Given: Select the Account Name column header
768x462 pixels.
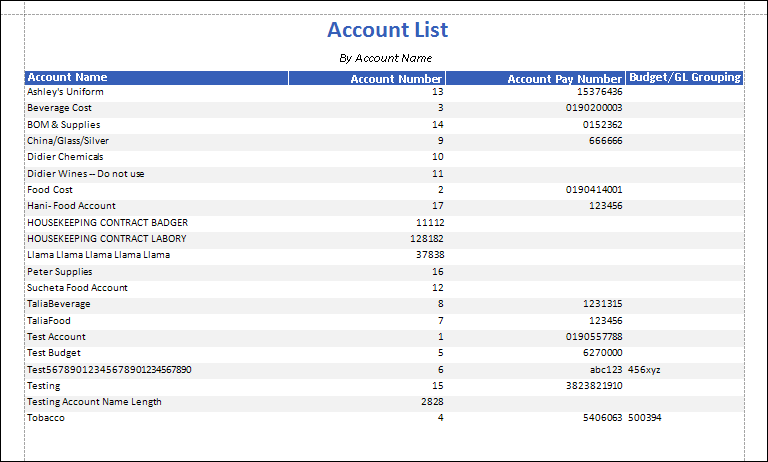Looking at the screenshot, I should click(67, 78).
